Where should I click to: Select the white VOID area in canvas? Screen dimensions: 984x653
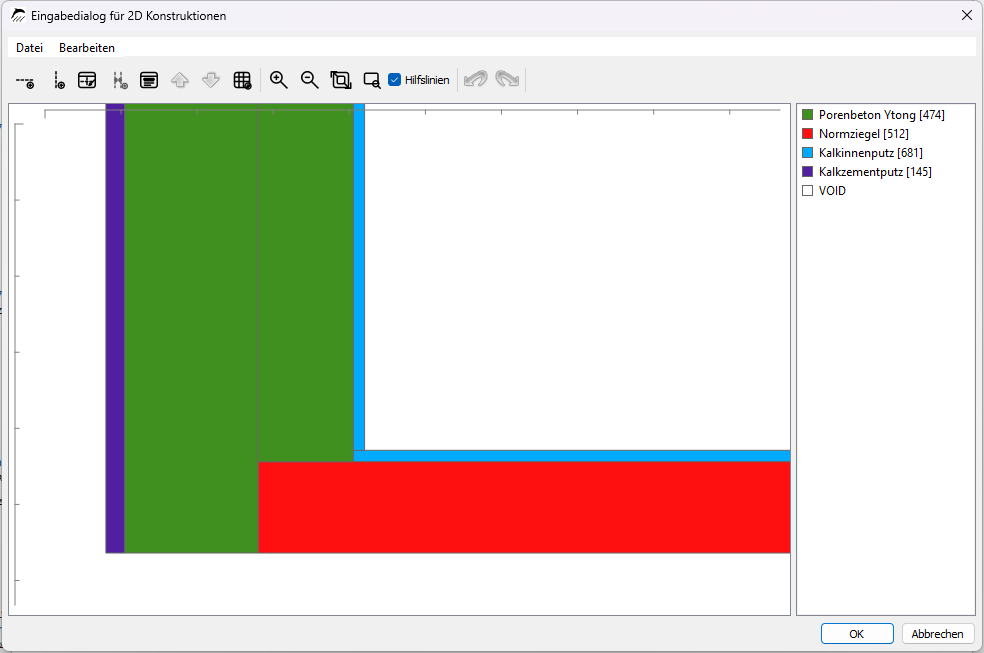click(577, 277)
